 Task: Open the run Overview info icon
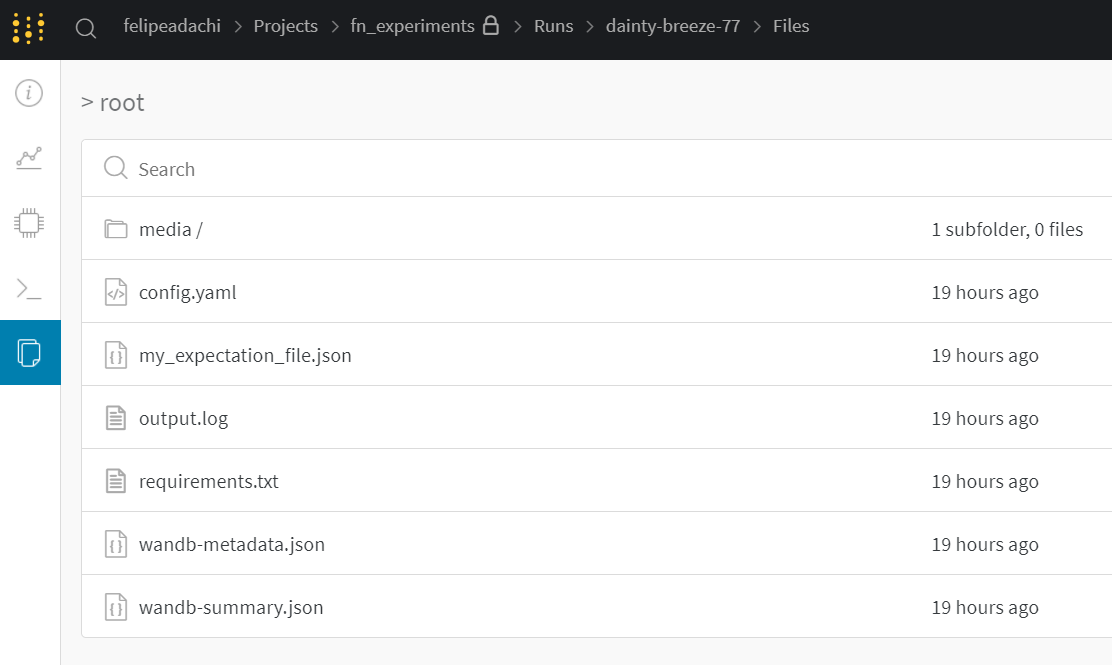point(29,94)
